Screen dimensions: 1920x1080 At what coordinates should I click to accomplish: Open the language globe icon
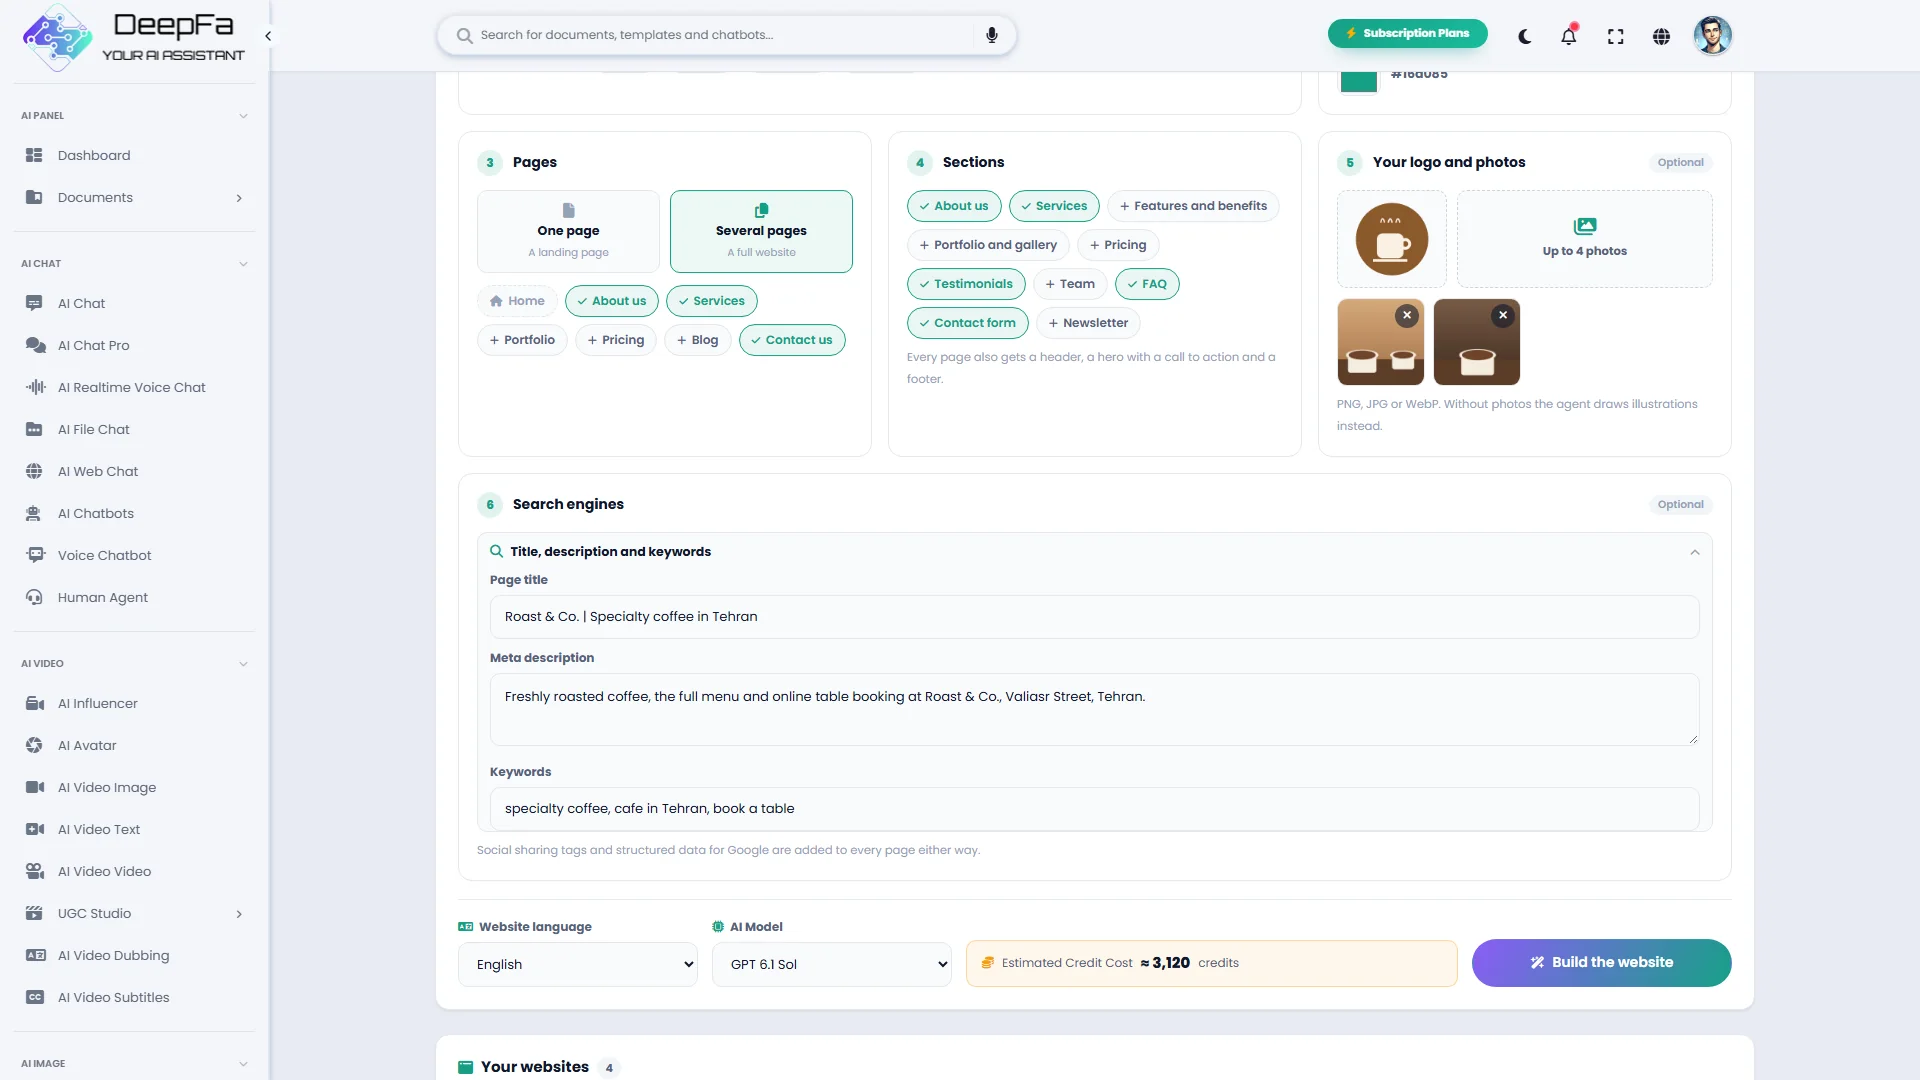pos(1661,36)
